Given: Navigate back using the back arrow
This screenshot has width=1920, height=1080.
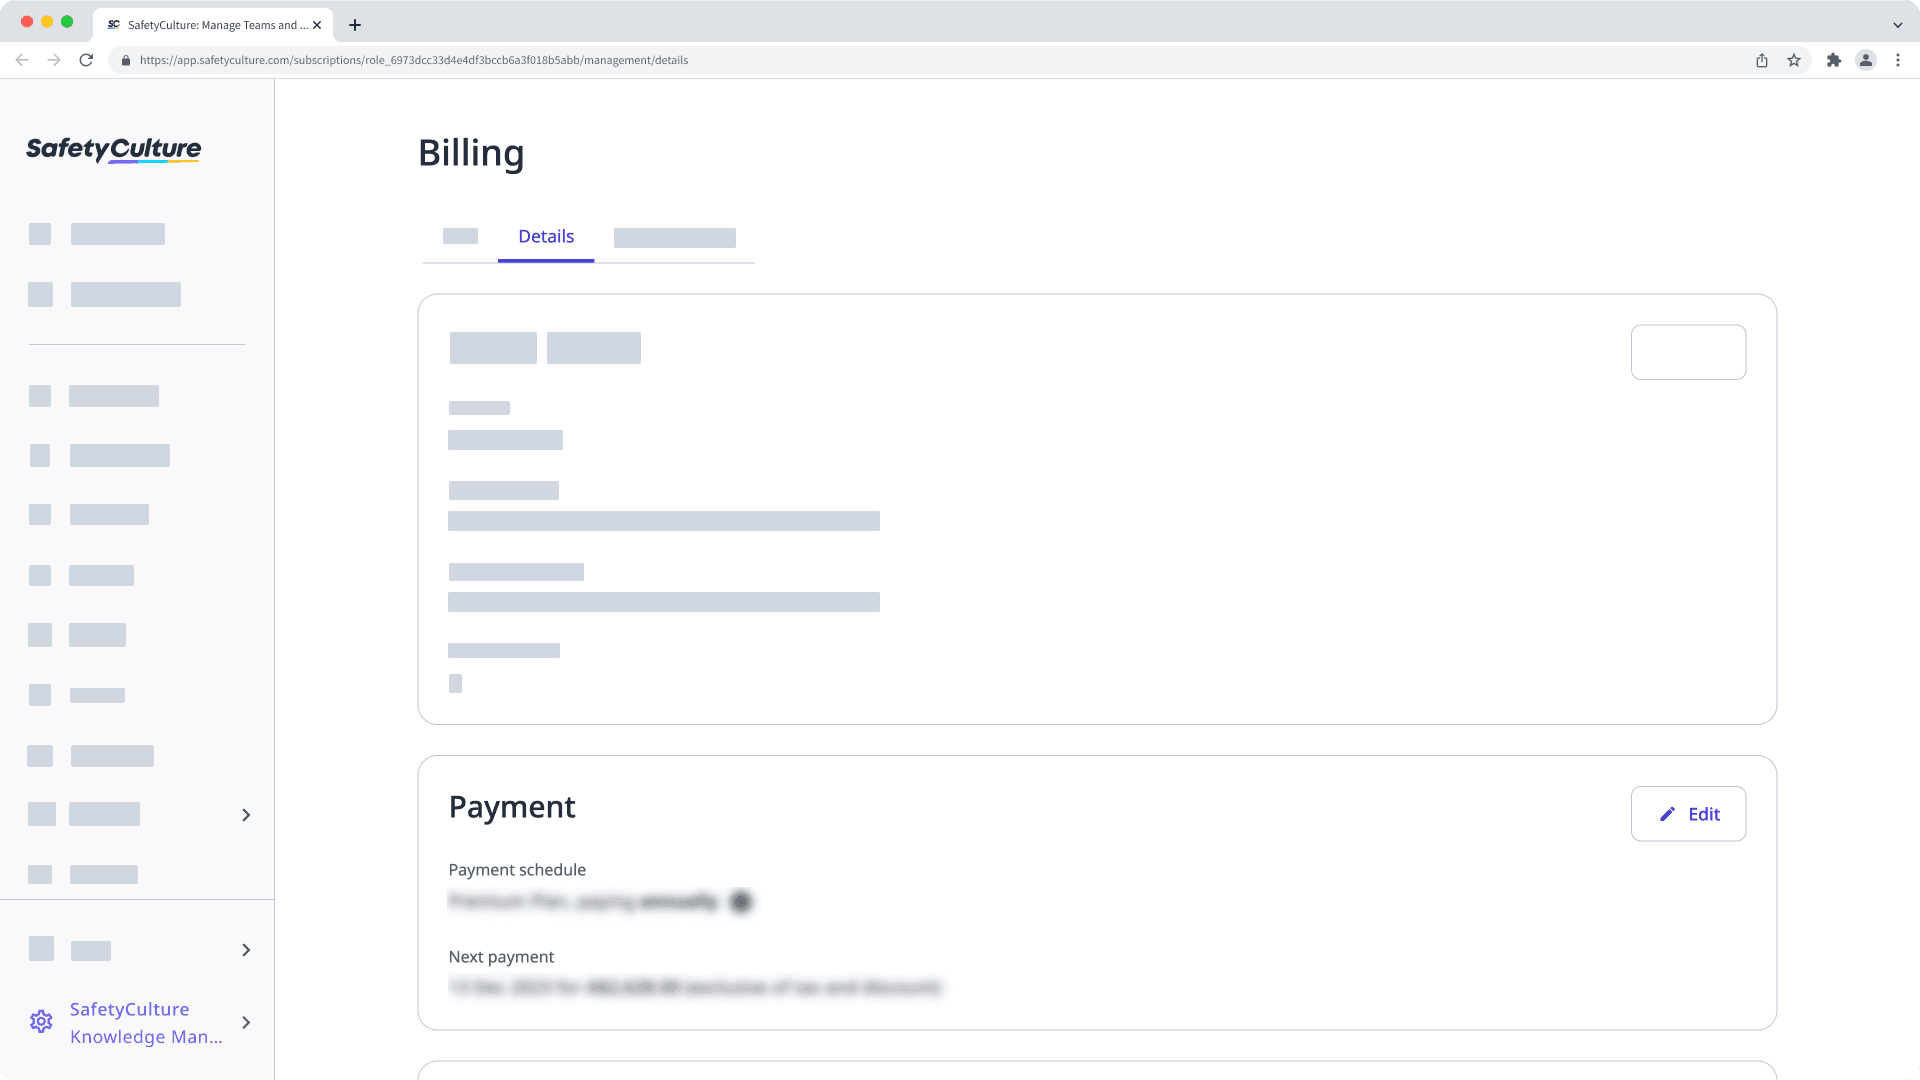Looking at the screenshot, I should click(x=22, y=60).
